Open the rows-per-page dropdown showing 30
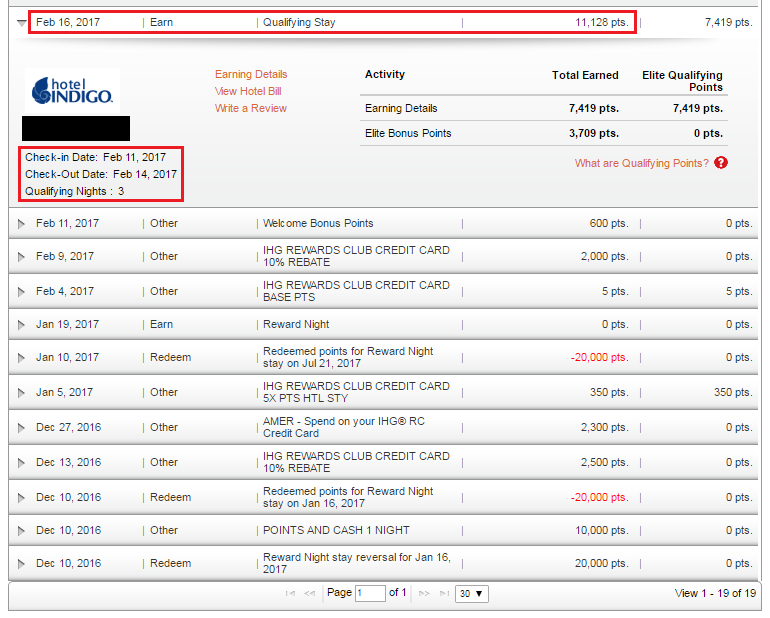 click(471, 594)
